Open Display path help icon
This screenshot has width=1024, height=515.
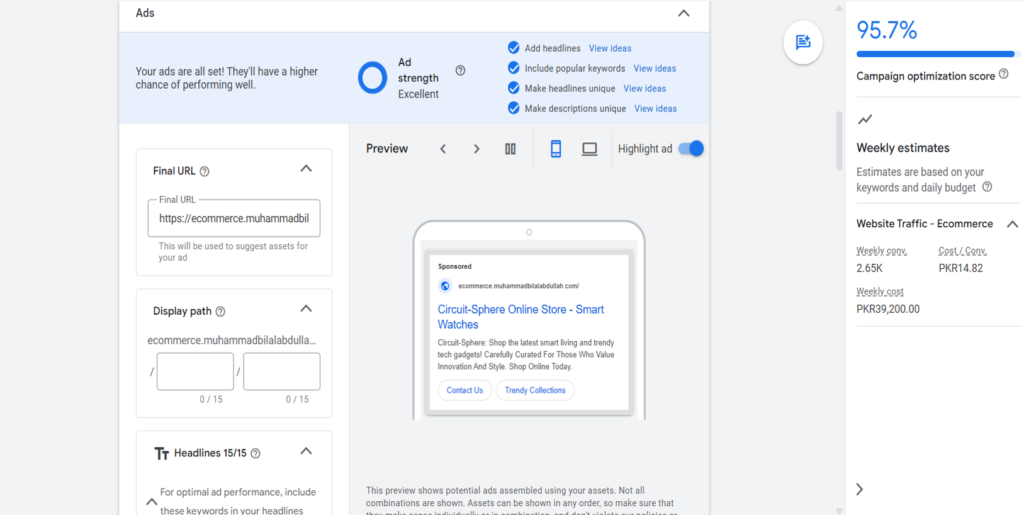(220, 312)
